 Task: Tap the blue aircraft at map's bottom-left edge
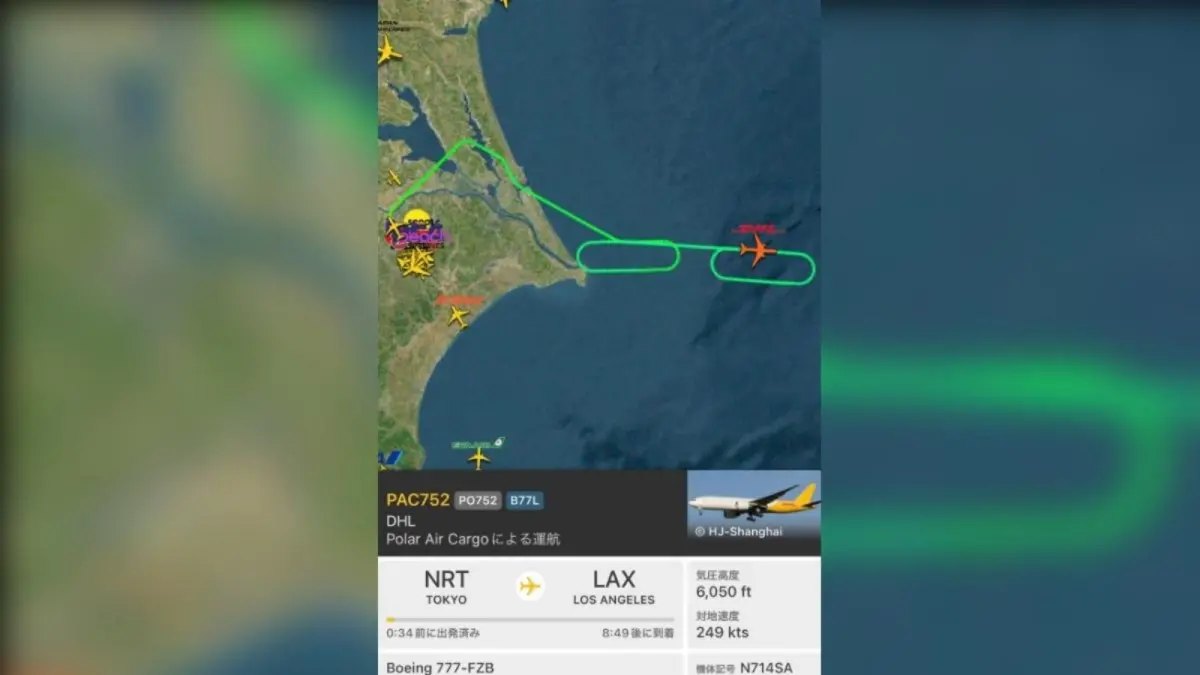coord(388,458)
